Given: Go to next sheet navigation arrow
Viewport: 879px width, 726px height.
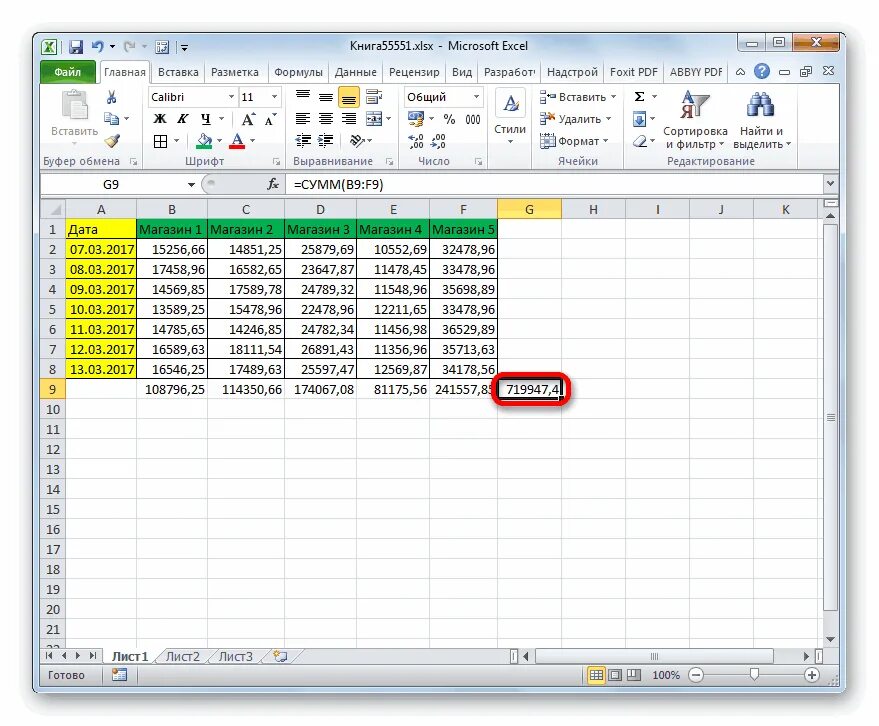Looking at the screenshot, I should pos(78,655).
